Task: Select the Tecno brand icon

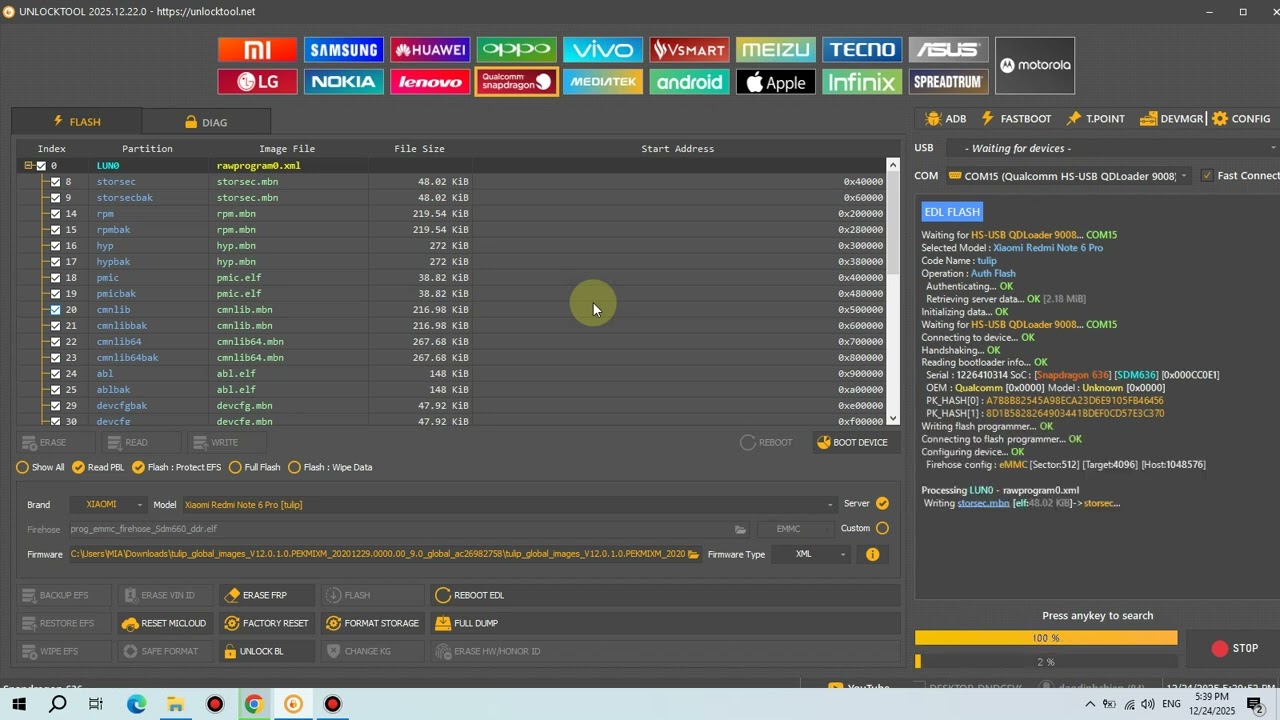Action: coord(862,50)
